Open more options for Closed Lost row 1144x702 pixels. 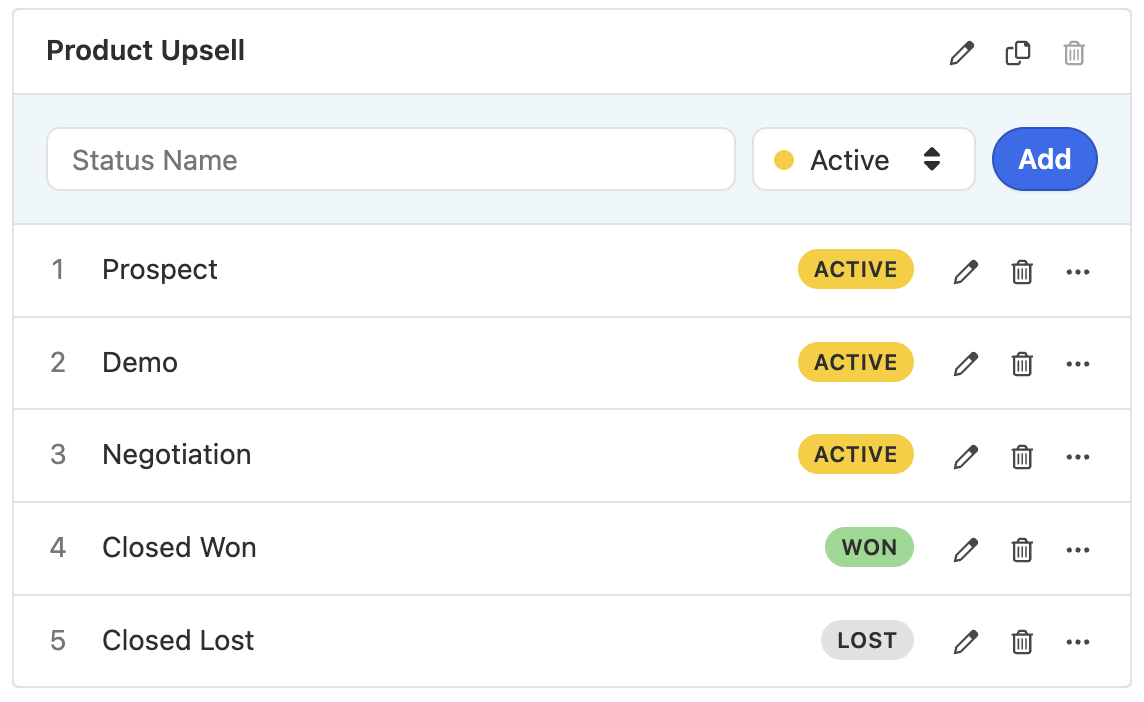pyautogui.click(x=1078, y=641)
